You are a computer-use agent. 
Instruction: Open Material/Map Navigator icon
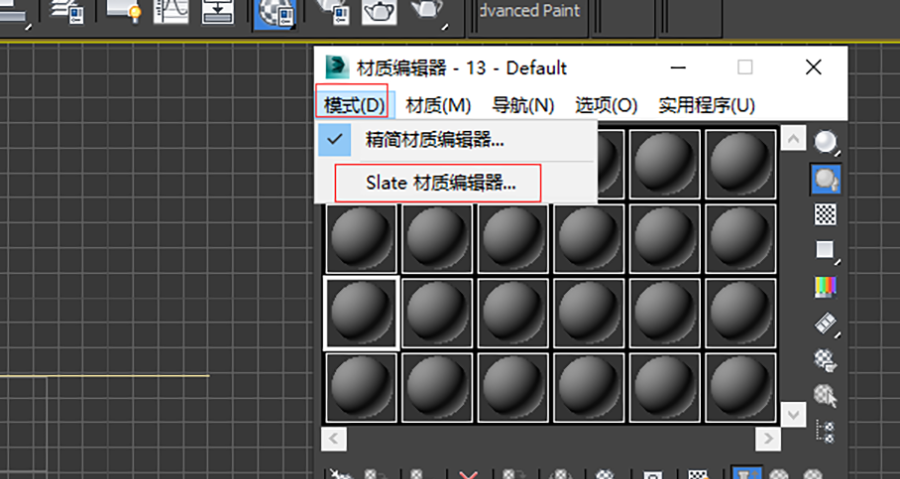(825, 431)
